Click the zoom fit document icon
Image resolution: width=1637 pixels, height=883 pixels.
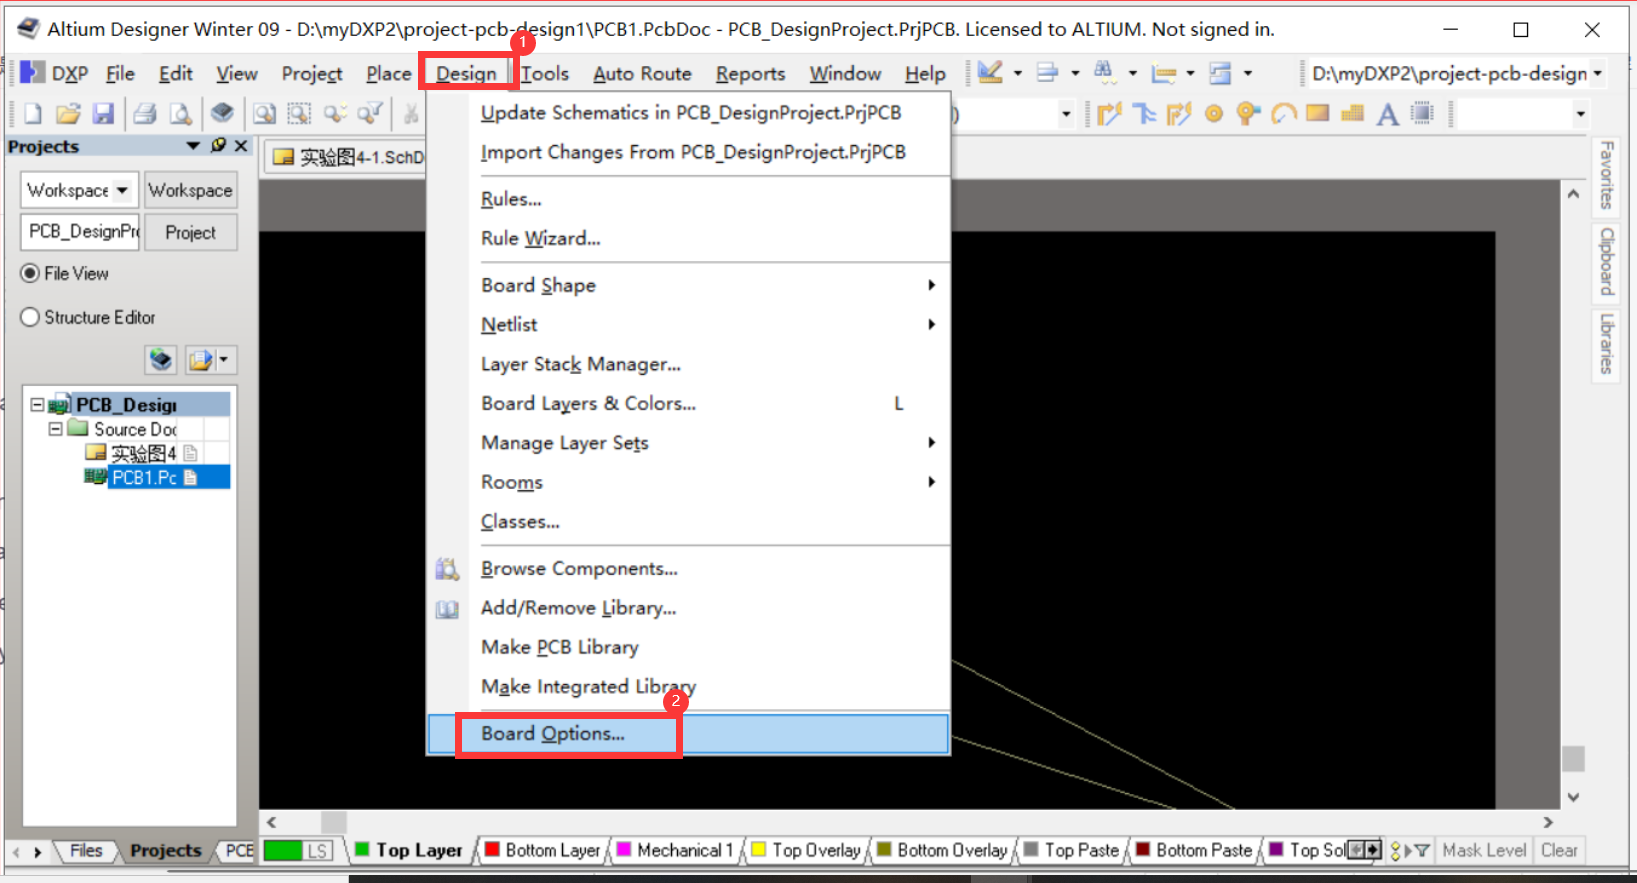coord(264,114)
